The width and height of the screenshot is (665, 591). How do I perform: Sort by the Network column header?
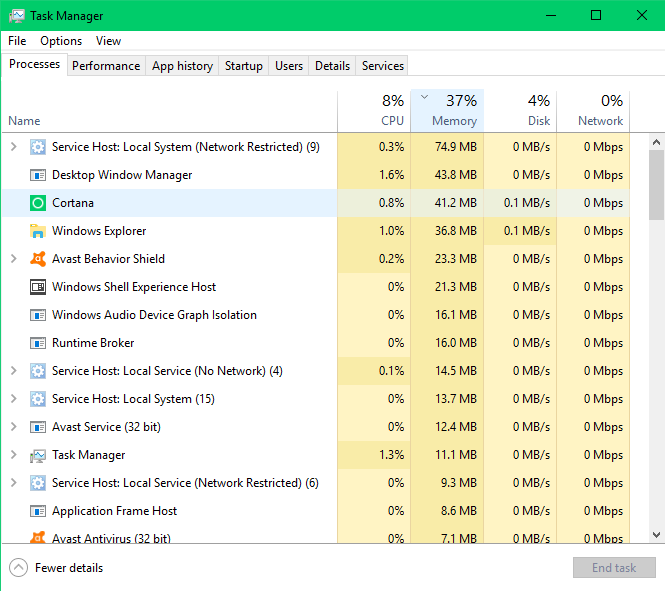coord(593,111)
